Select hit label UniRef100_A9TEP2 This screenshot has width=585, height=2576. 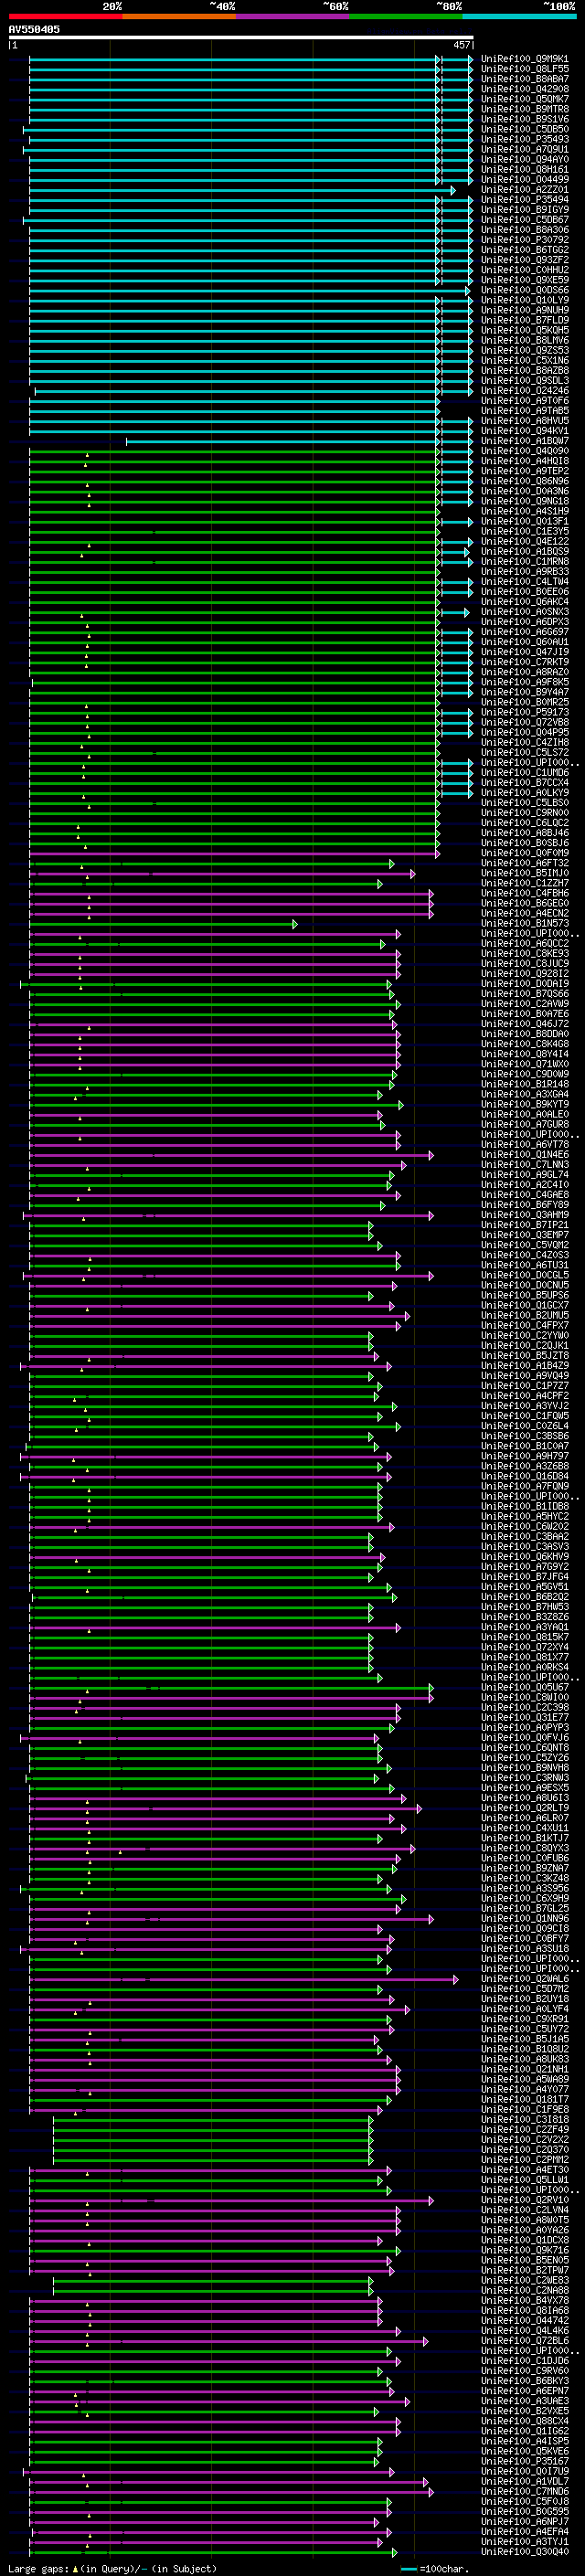coord(524,471)
